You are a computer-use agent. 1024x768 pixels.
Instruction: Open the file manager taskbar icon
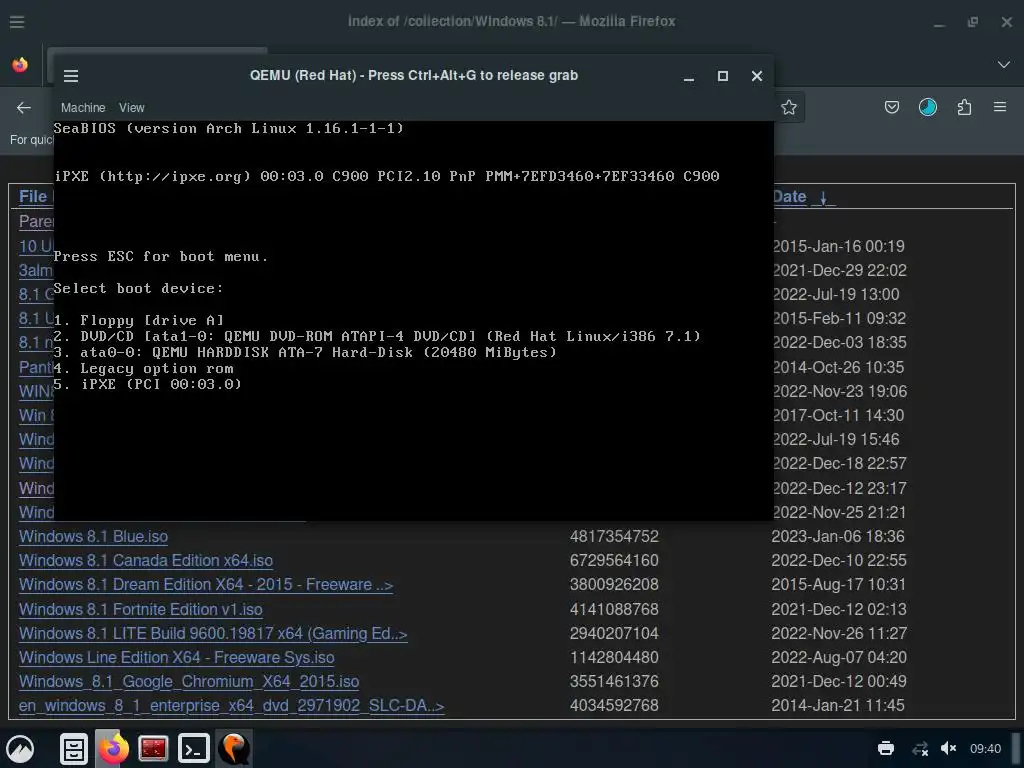(74, 749)
